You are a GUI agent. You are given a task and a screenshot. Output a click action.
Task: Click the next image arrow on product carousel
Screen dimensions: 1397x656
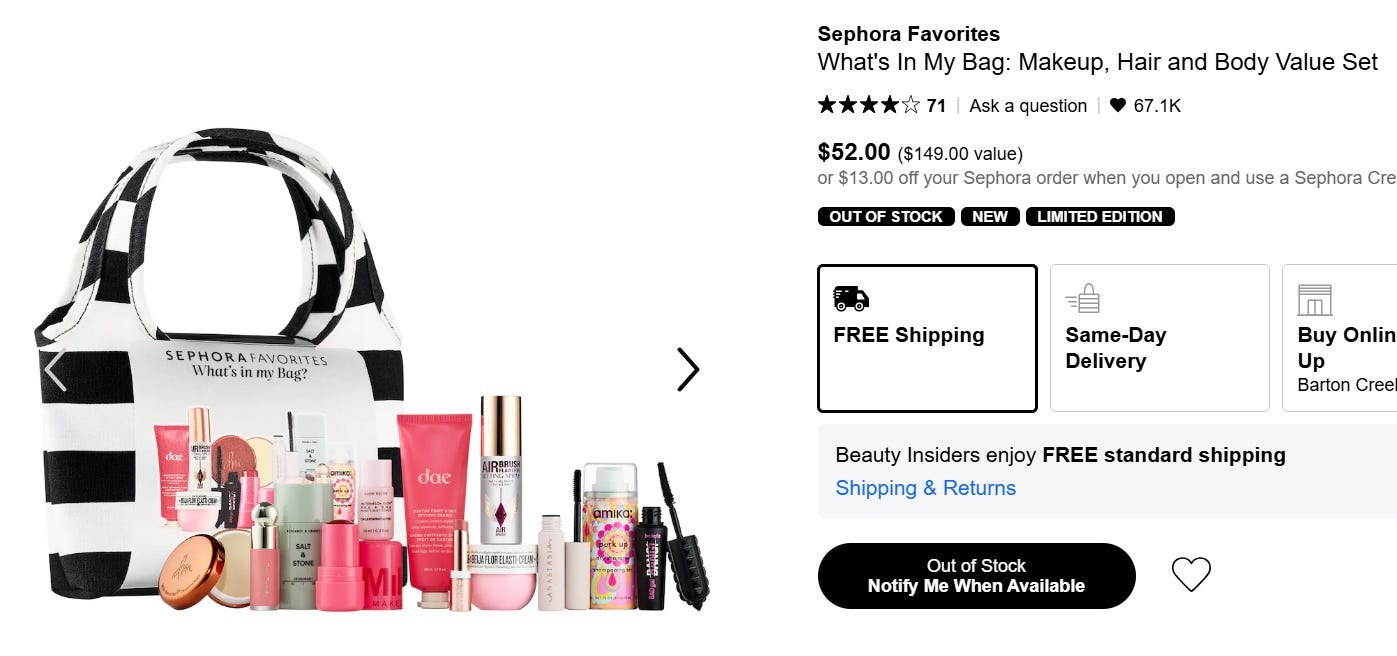point(688,369)
